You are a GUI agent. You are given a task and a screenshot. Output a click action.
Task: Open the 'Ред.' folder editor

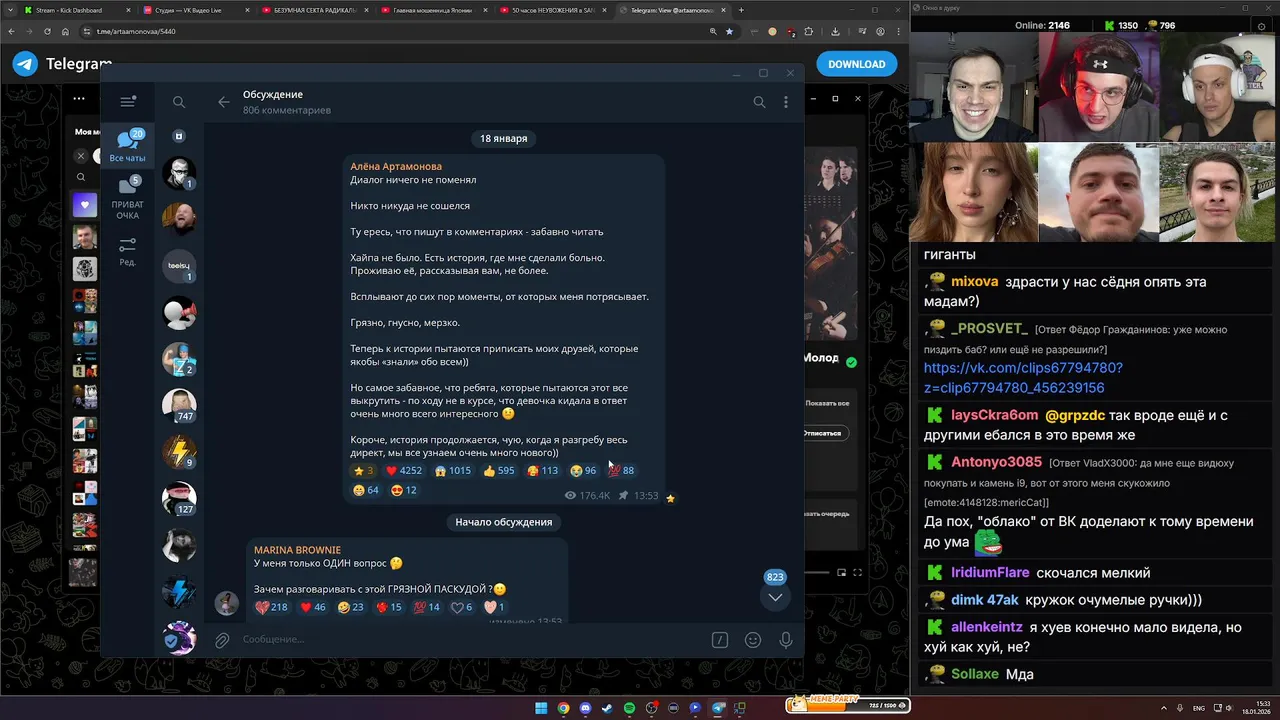coord(127,251)
